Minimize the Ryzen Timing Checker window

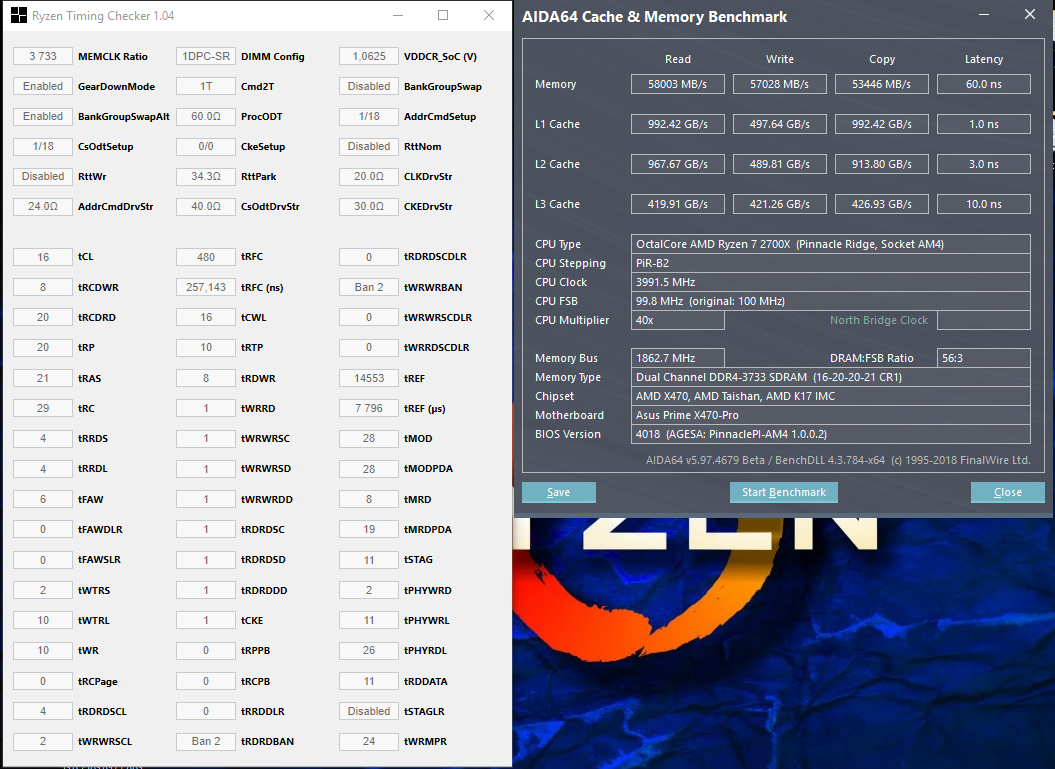(x=398, y=15)
